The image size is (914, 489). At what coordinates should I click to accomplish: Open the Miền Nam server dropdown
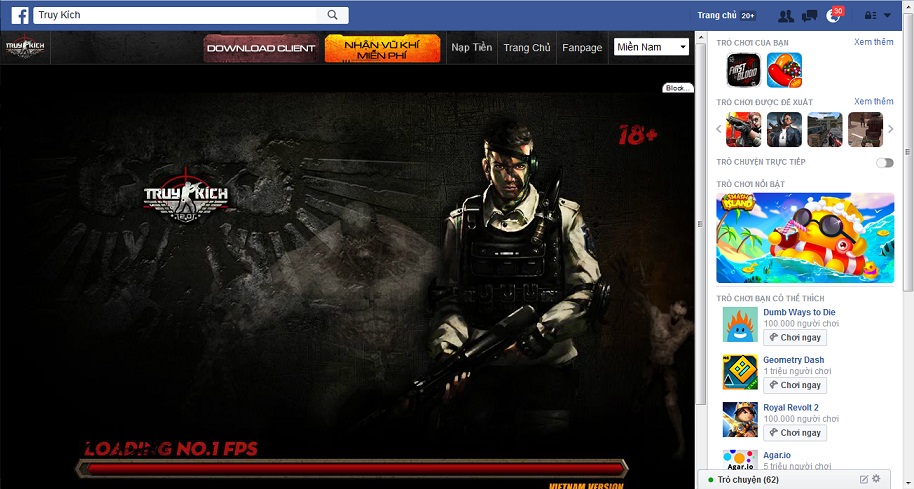tap(651, 47)
